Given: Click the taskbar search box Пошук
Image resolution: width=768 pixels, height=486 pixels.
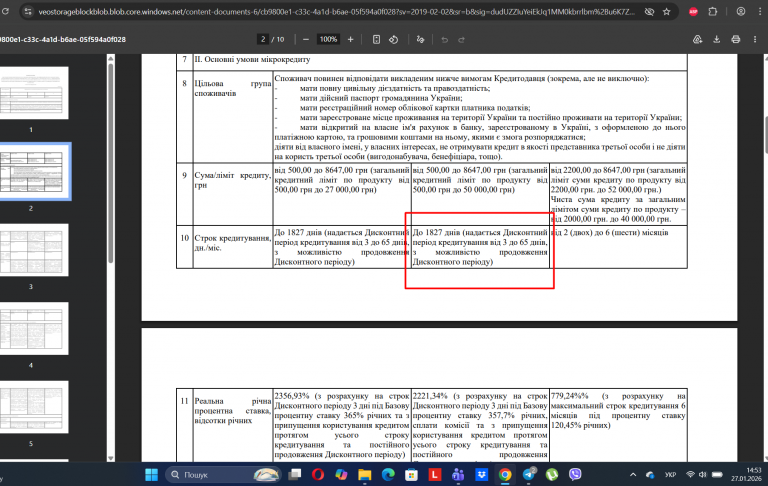Looking at the screenshot, I should point(223,474).
